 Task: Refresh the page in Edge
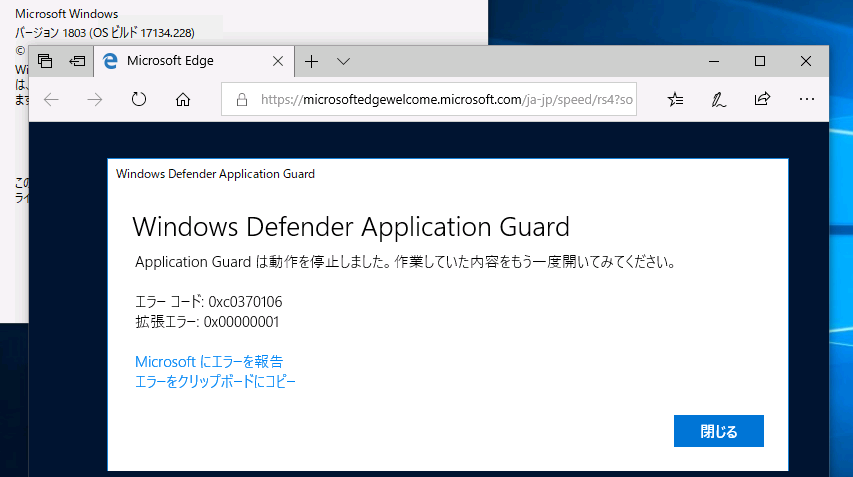point(139,100)
